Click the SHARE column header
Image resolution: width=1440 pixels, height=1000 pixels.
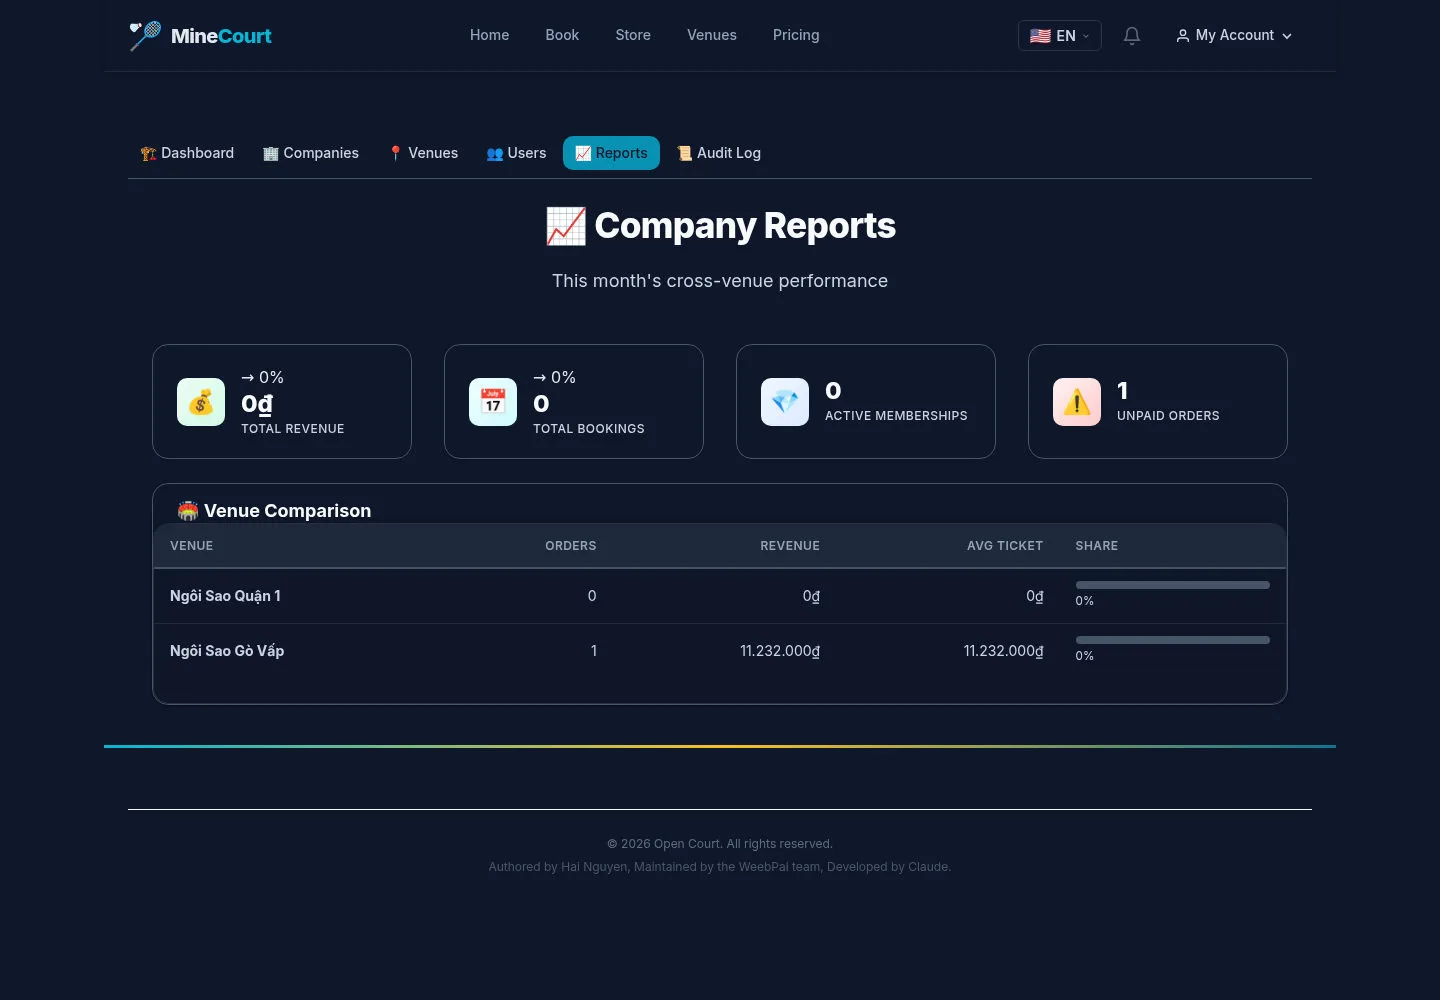1097,546
